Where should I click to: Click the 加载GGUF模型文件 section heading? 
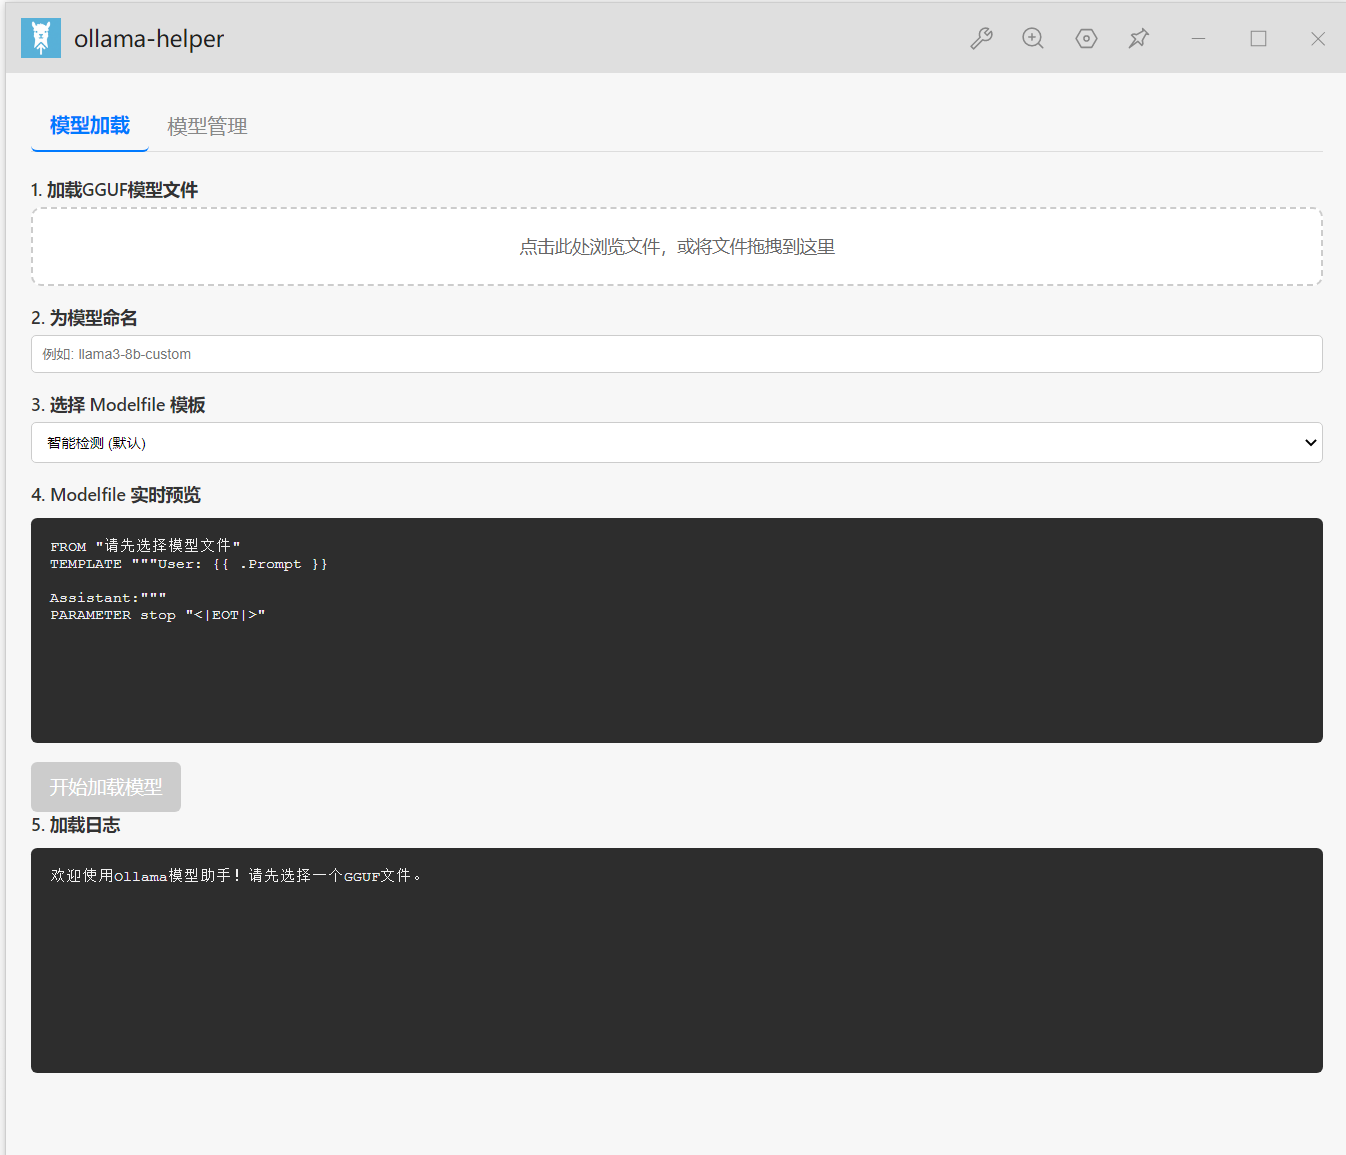[x=115, y=190]
